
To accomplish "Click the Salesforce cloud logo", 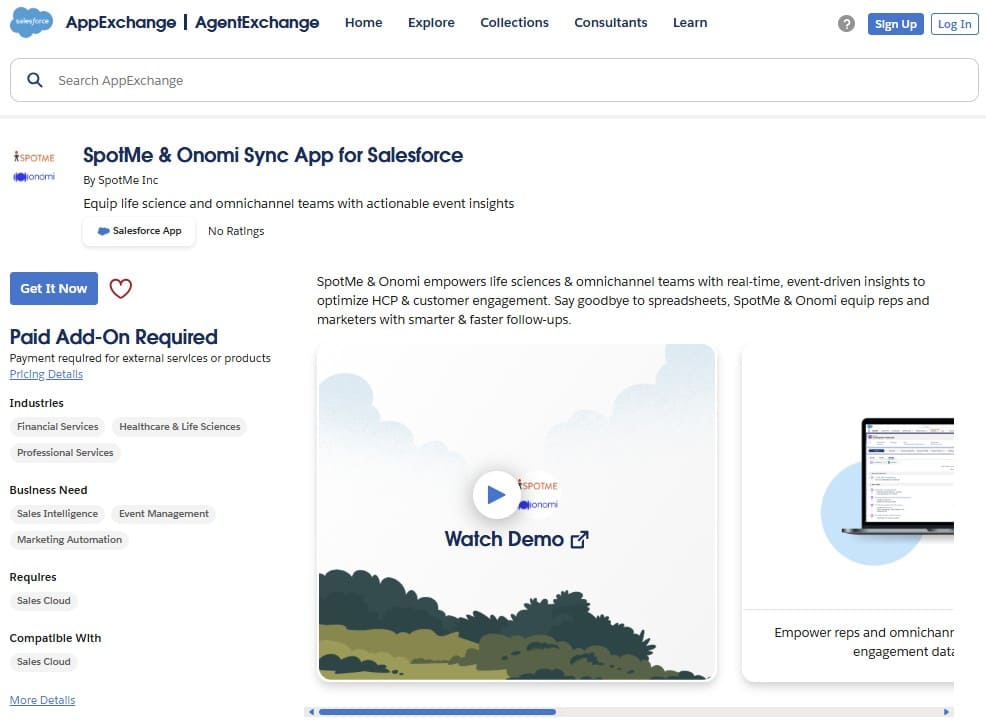I will point(32,22).
